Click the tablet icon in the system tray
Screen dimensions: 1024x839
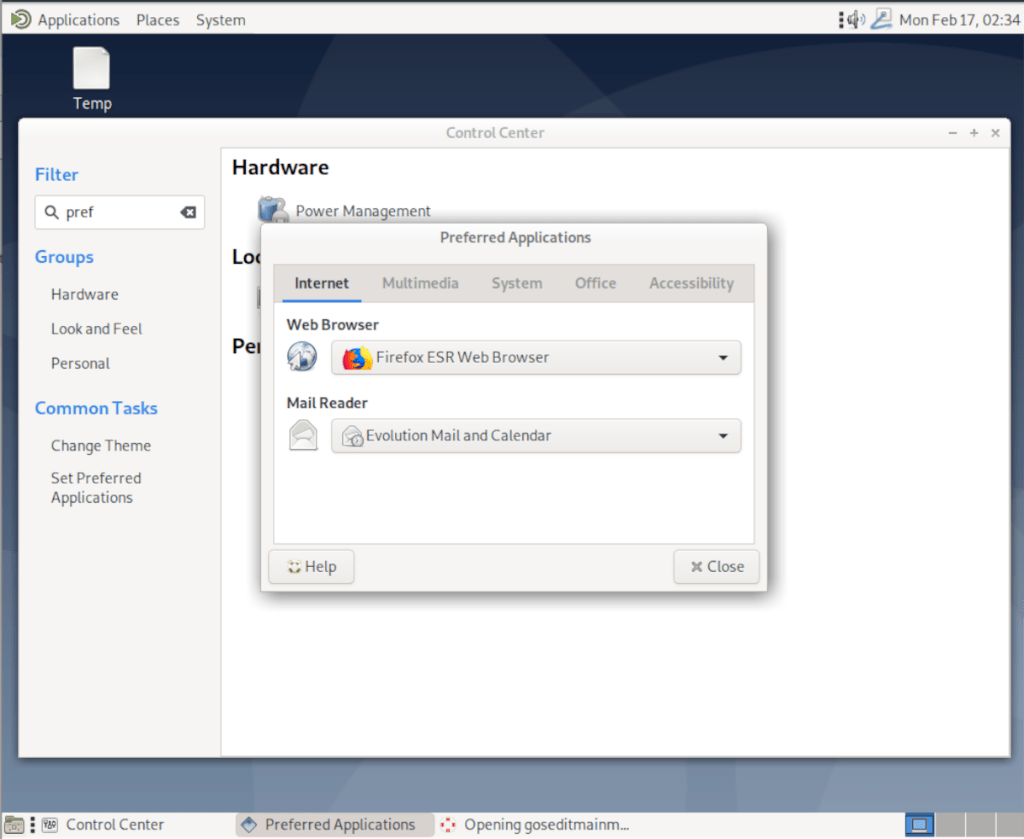pyautogui.click(x=881, y=18)
